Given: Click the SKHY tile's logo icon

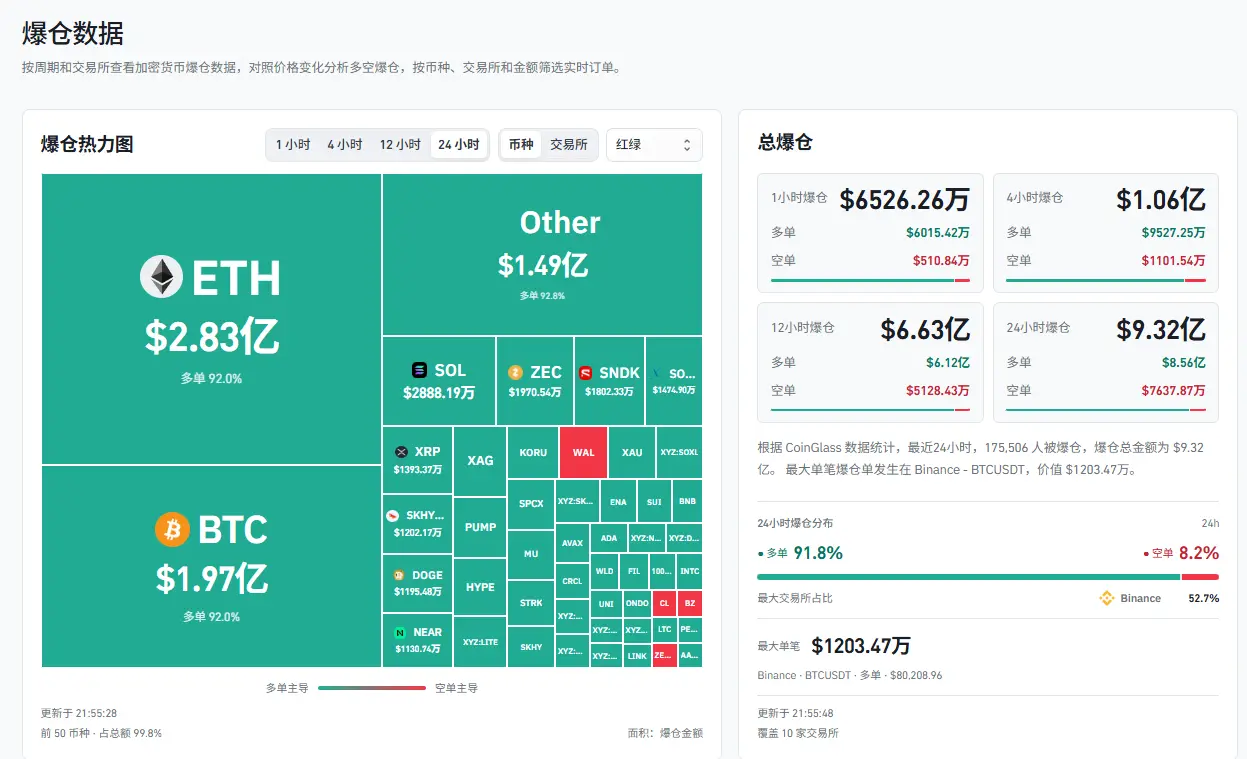Looking at the screenshot, I should coord(393,515).
